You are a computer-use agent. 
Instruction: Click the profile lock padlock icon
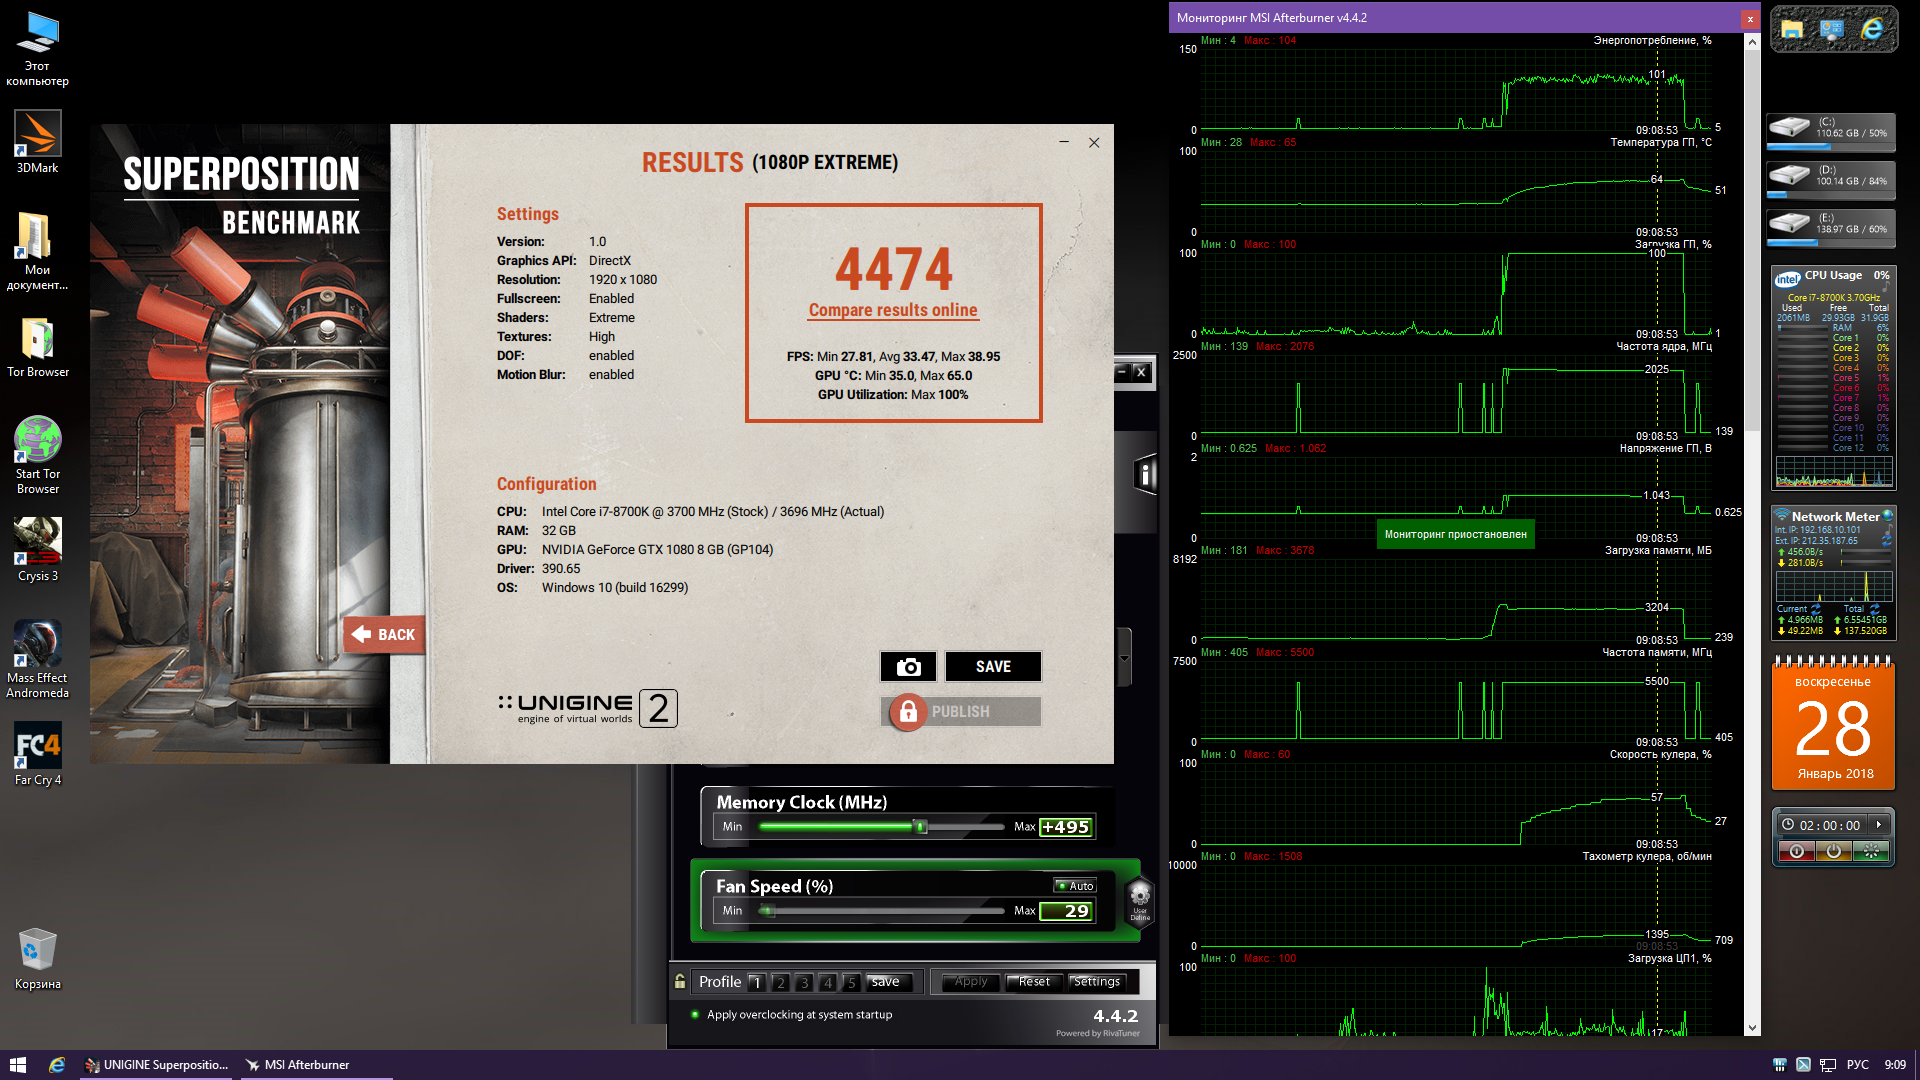680,982
